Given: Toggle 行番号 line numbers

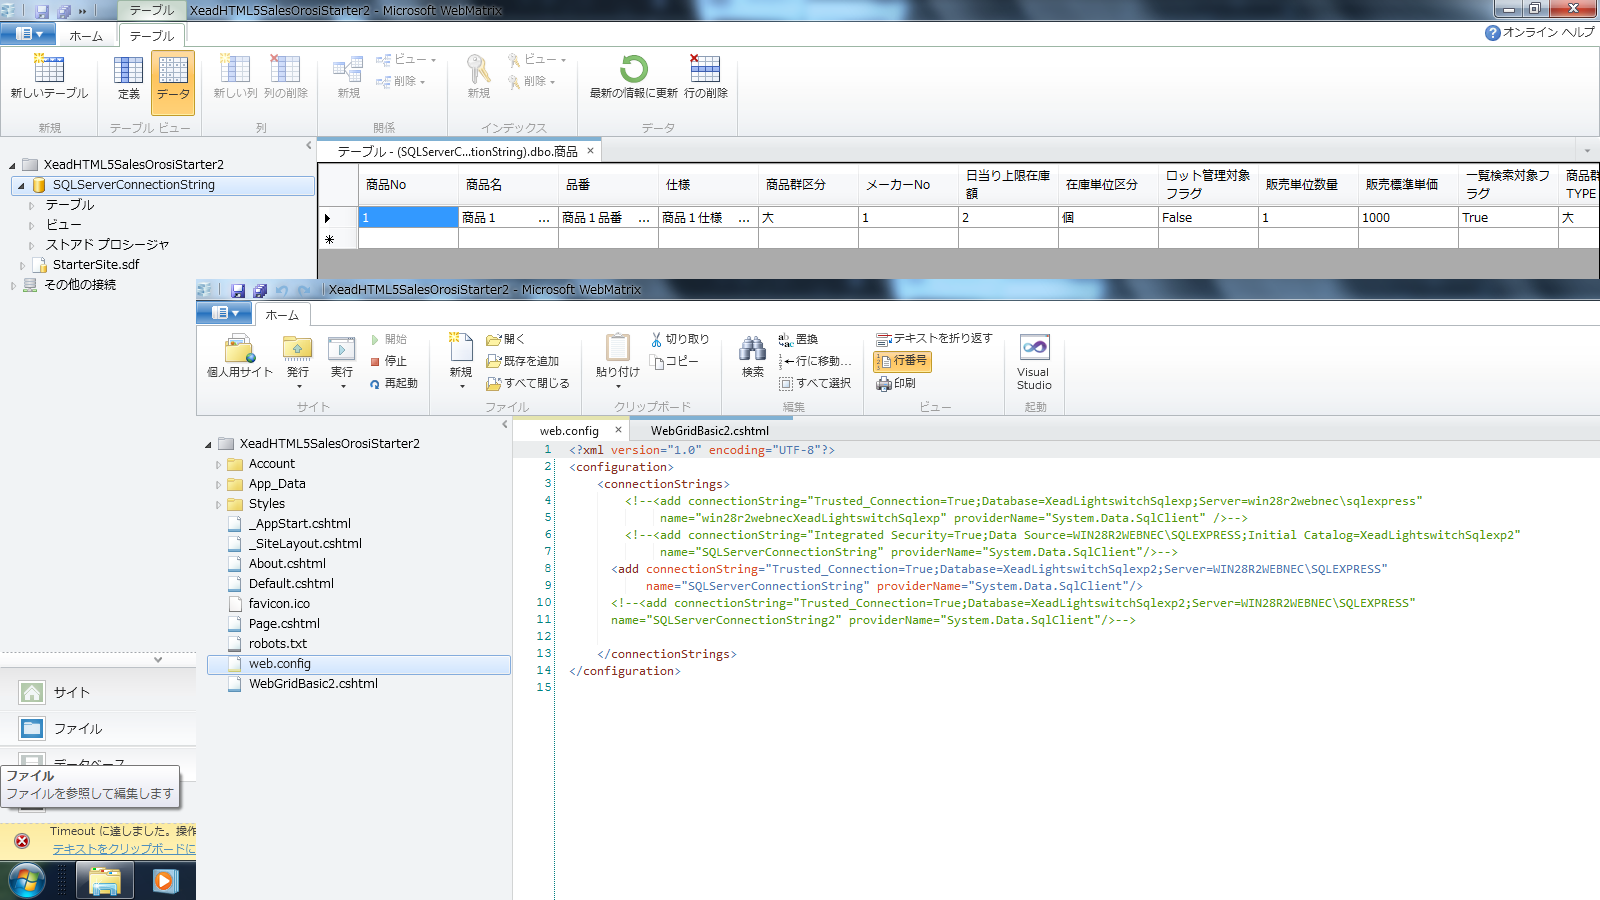Looking at the screenshot, I should (902, 361).
